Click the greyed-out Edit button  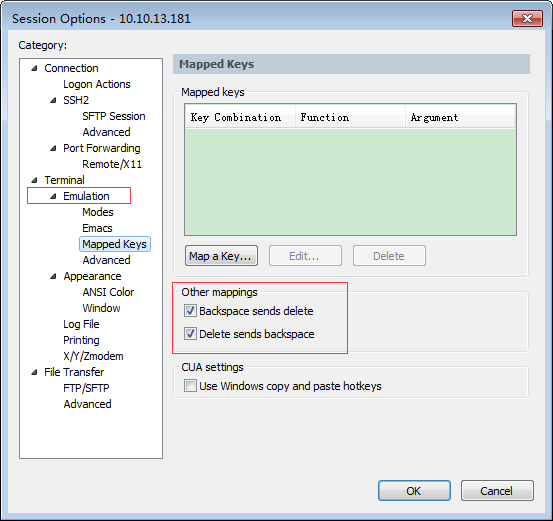click(305, 256)
